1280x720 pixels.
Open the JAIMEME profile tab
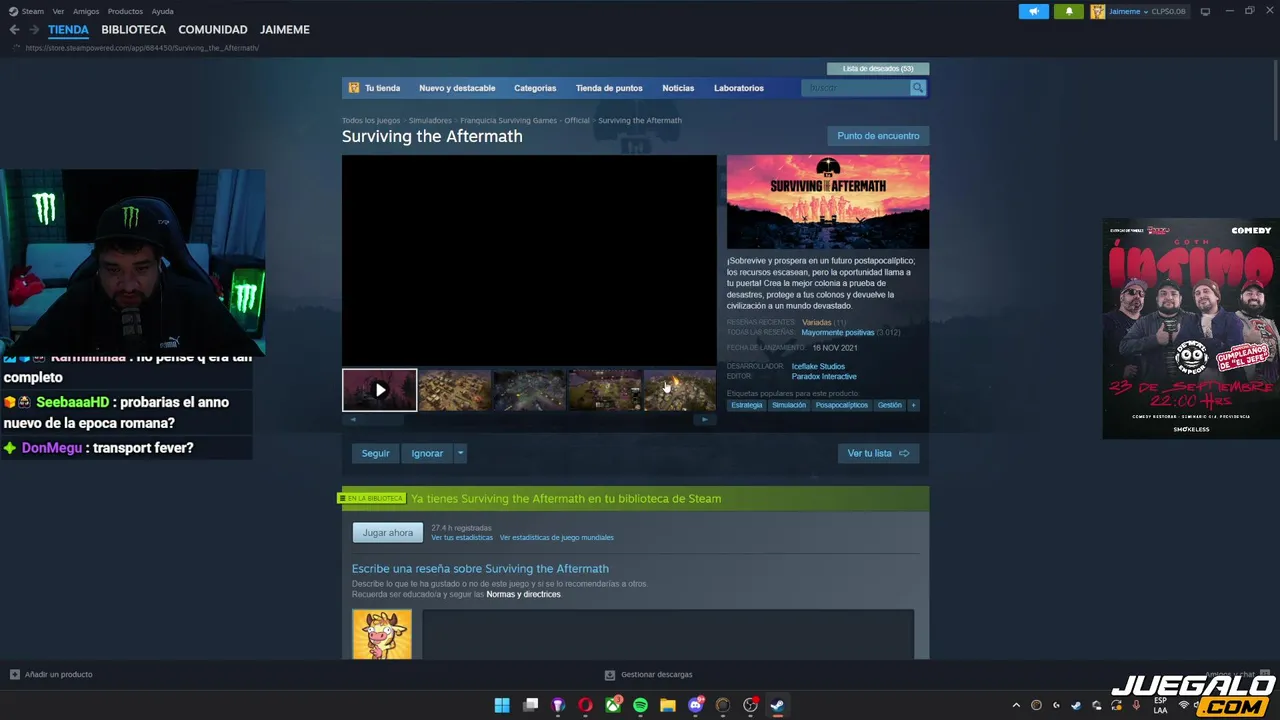[x=285, y=30]
